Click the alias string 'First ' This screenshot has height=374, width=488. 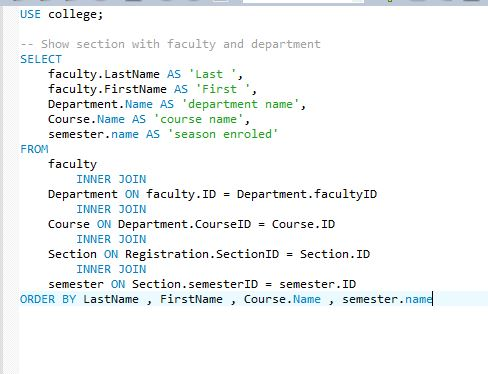223,89
